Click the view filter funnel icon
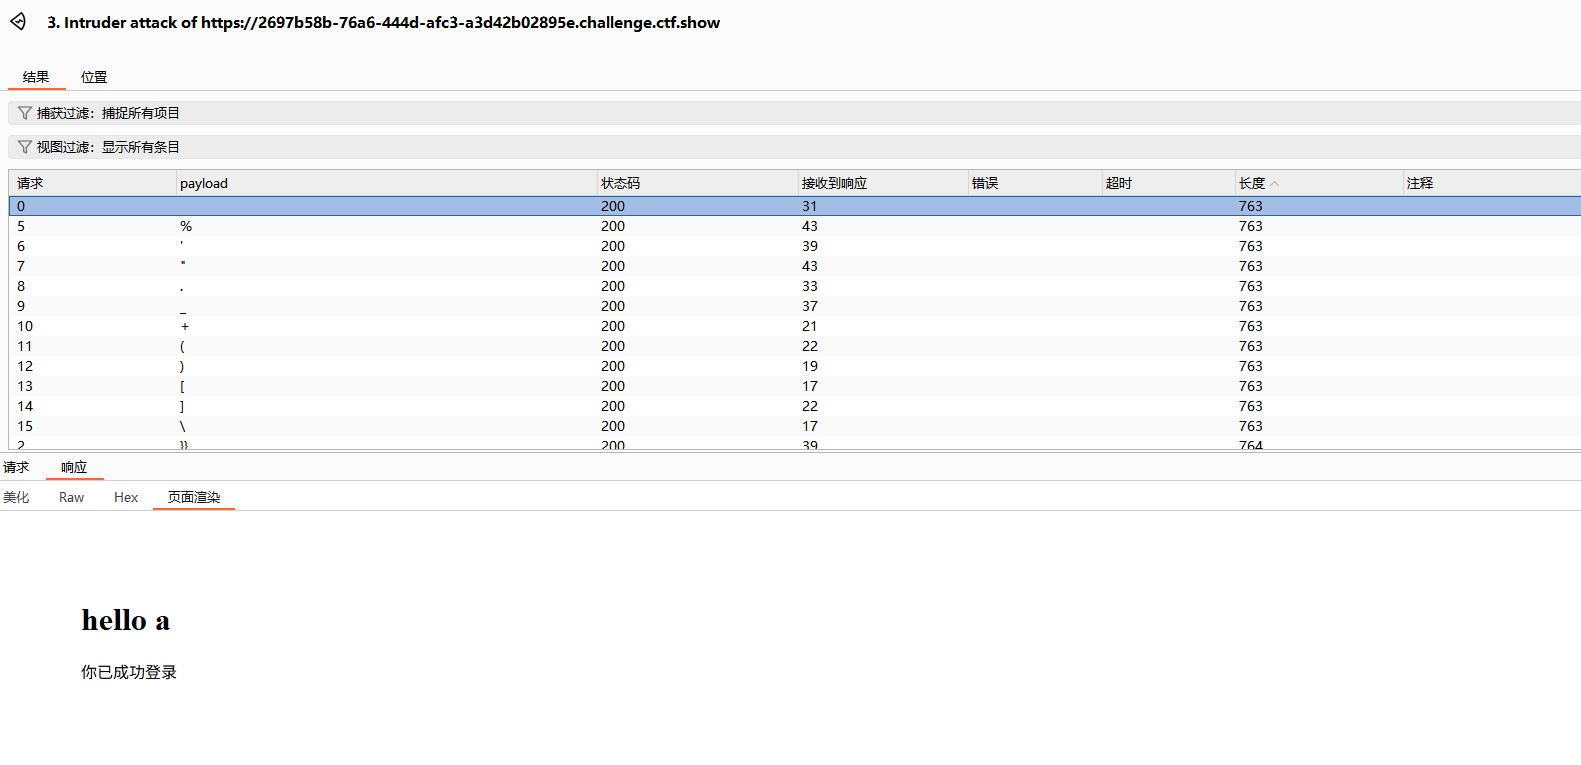The width and height of the screenshot is (1581, 765). tap(25, 147)
